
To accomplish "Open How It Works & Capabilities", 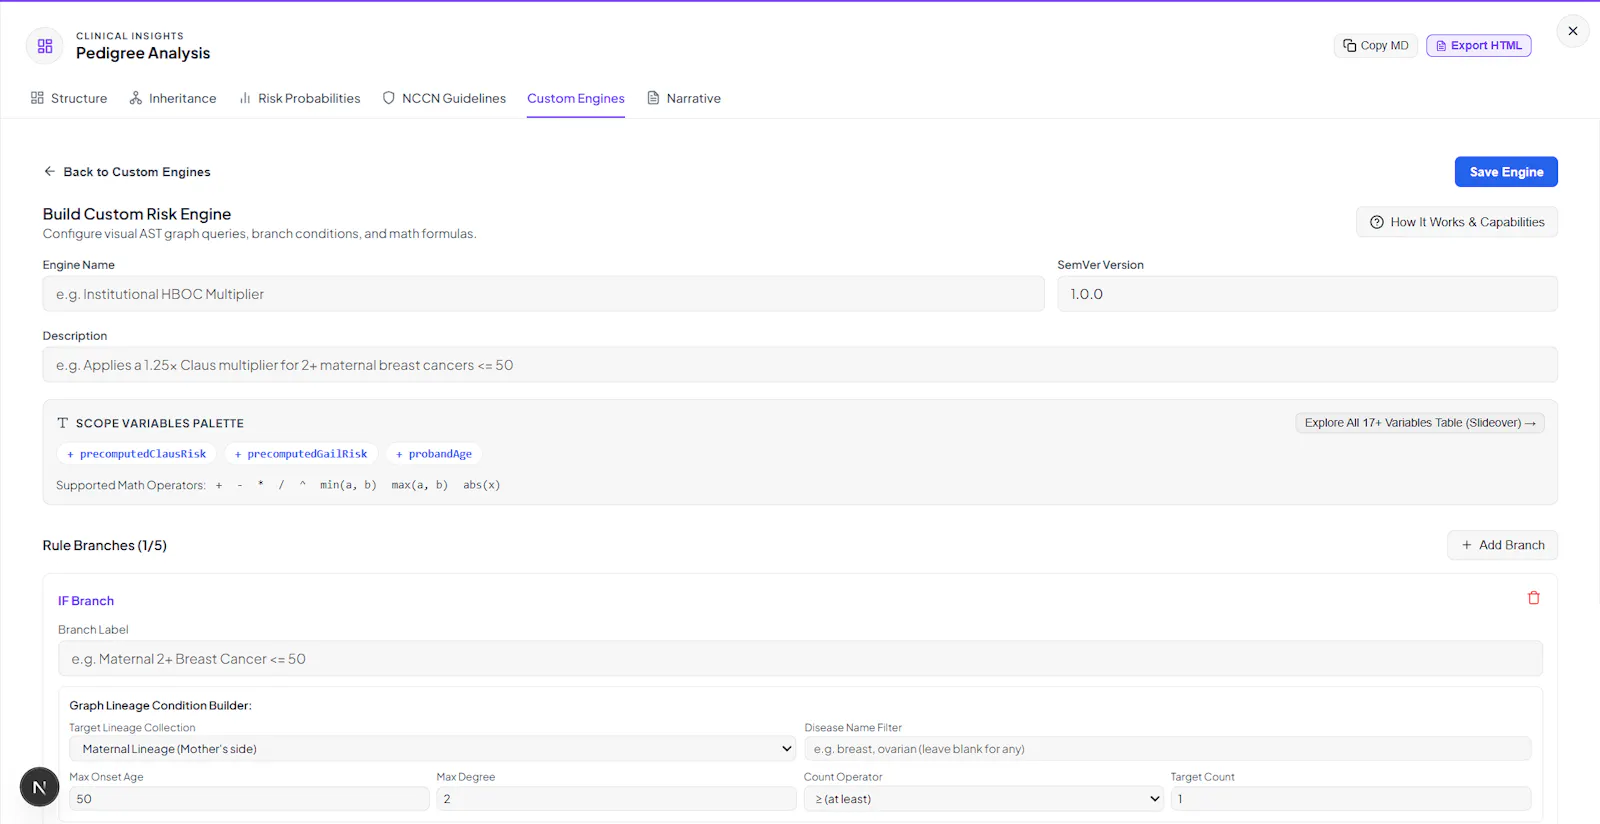I will [x=1457, y=222].
